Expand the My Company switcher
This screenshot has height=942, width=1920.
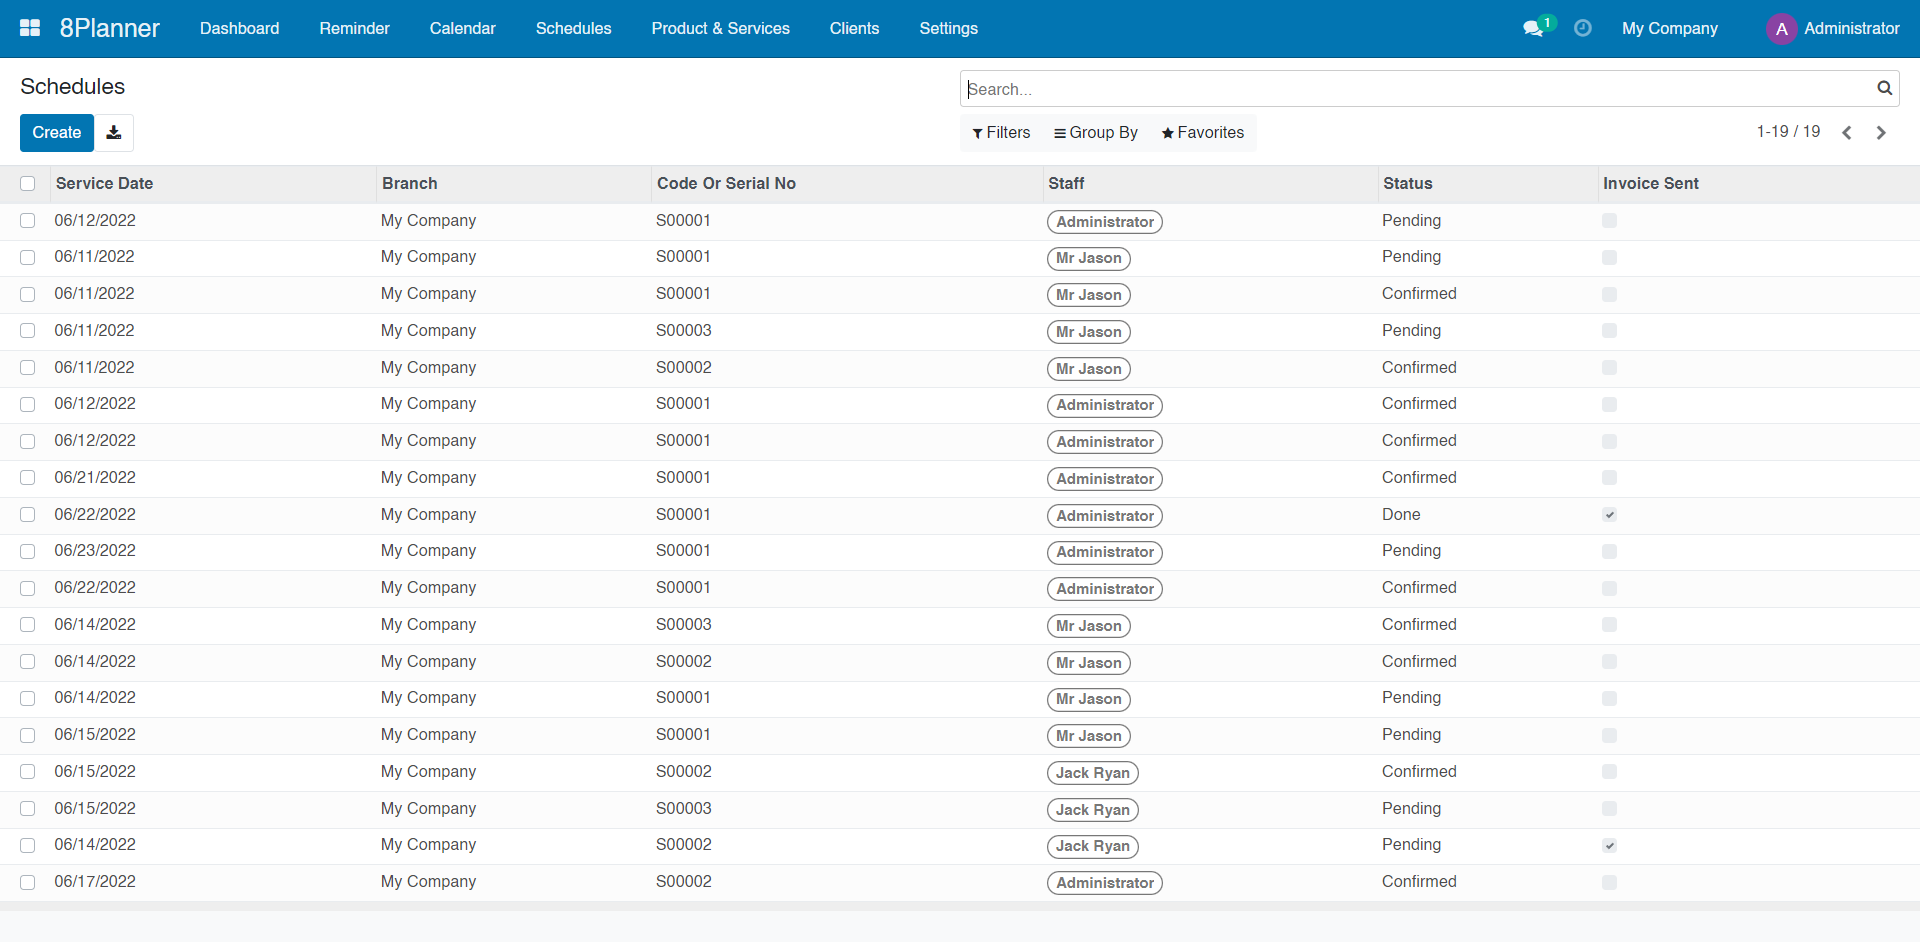pyautogui.click(x=1669, y=28)
